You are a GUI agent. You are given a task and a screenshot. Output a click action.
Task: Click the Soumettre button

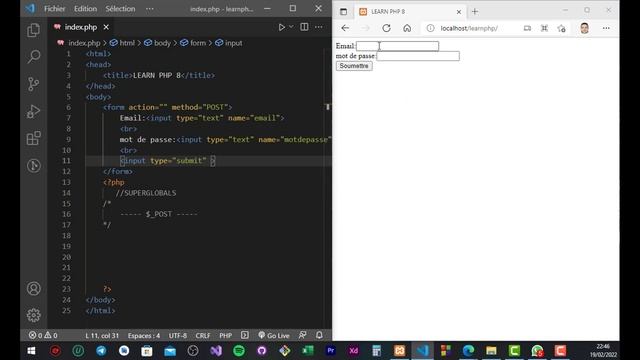[354, 66]
